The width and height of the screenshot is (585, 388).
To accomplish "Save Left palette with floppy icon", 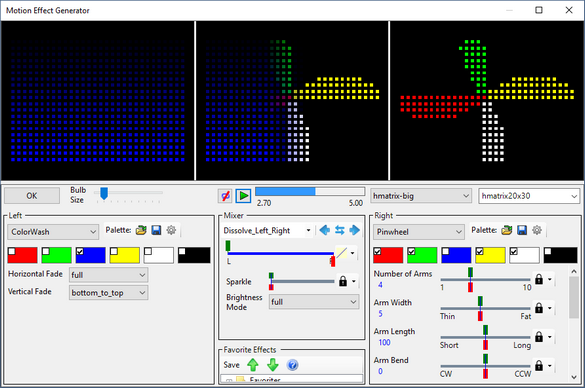I will (156, 230).
